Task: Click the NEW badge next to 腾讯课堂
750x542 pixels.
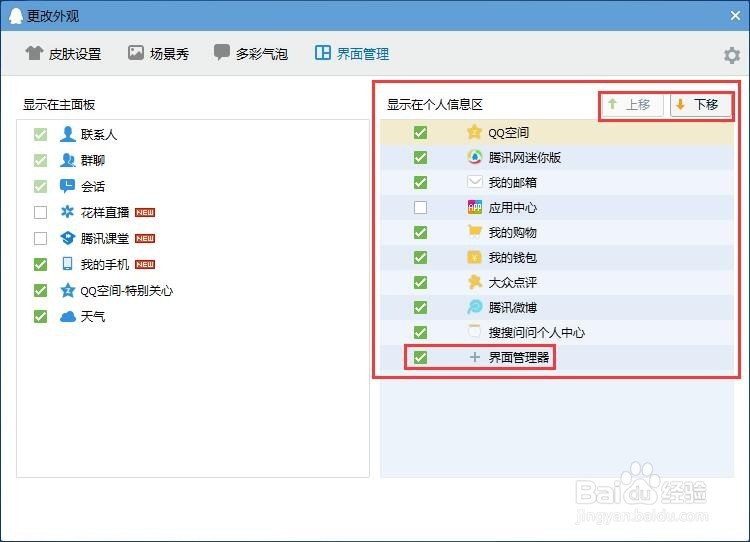Action: click(145, 238)
